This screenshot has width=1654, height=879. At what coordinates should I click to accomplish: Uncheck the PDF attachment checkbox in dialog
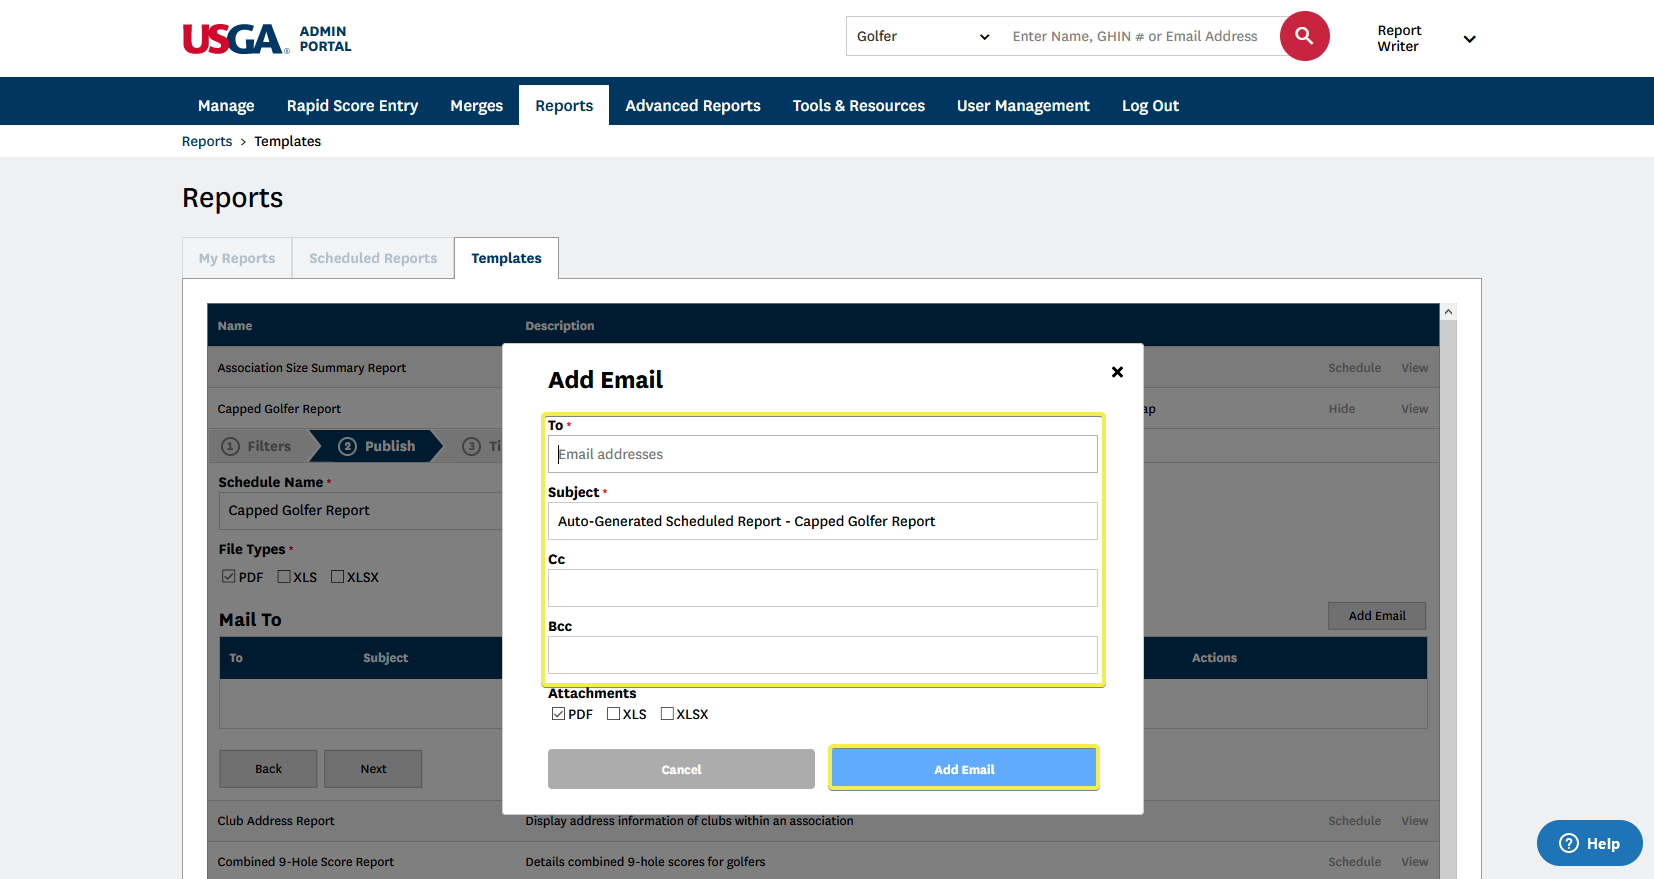pos(558,714)
